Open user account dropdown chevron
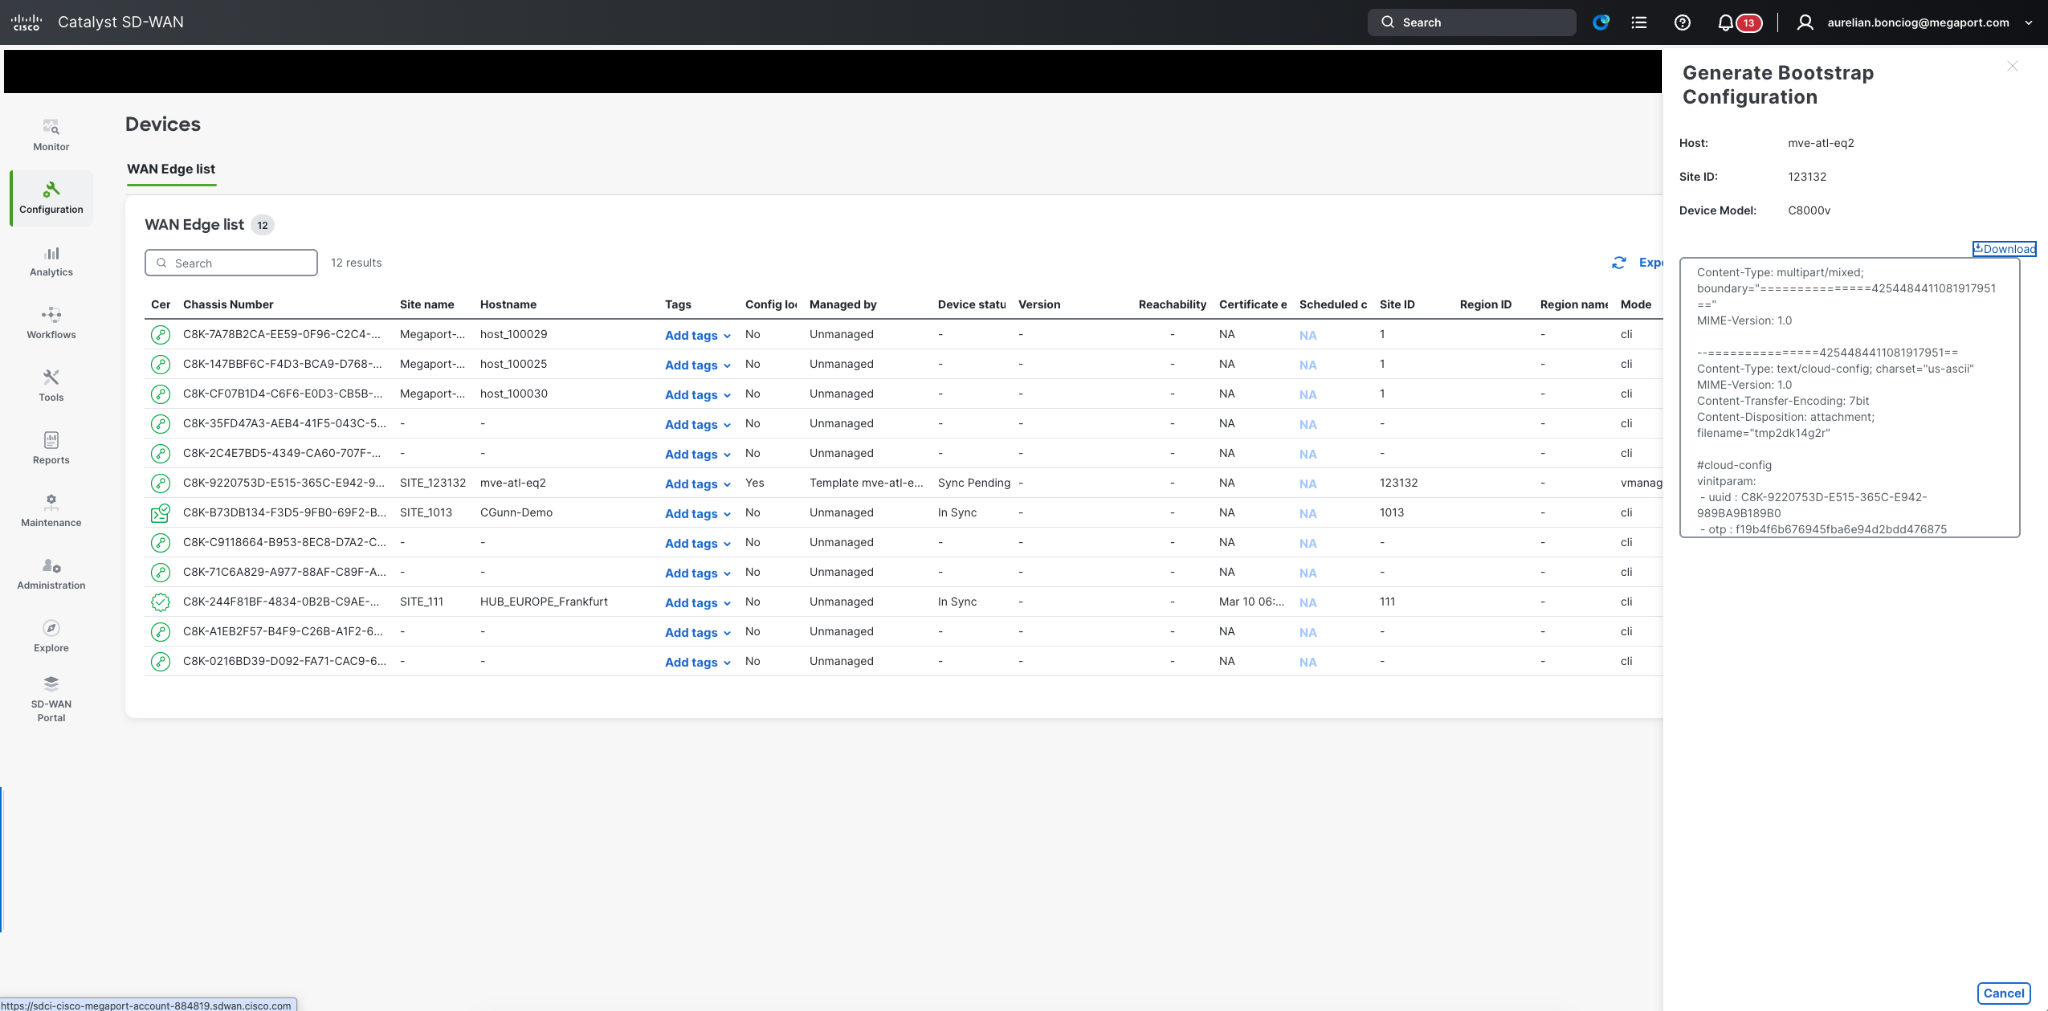2048x1011 pixels. (x=2028, y=23)
